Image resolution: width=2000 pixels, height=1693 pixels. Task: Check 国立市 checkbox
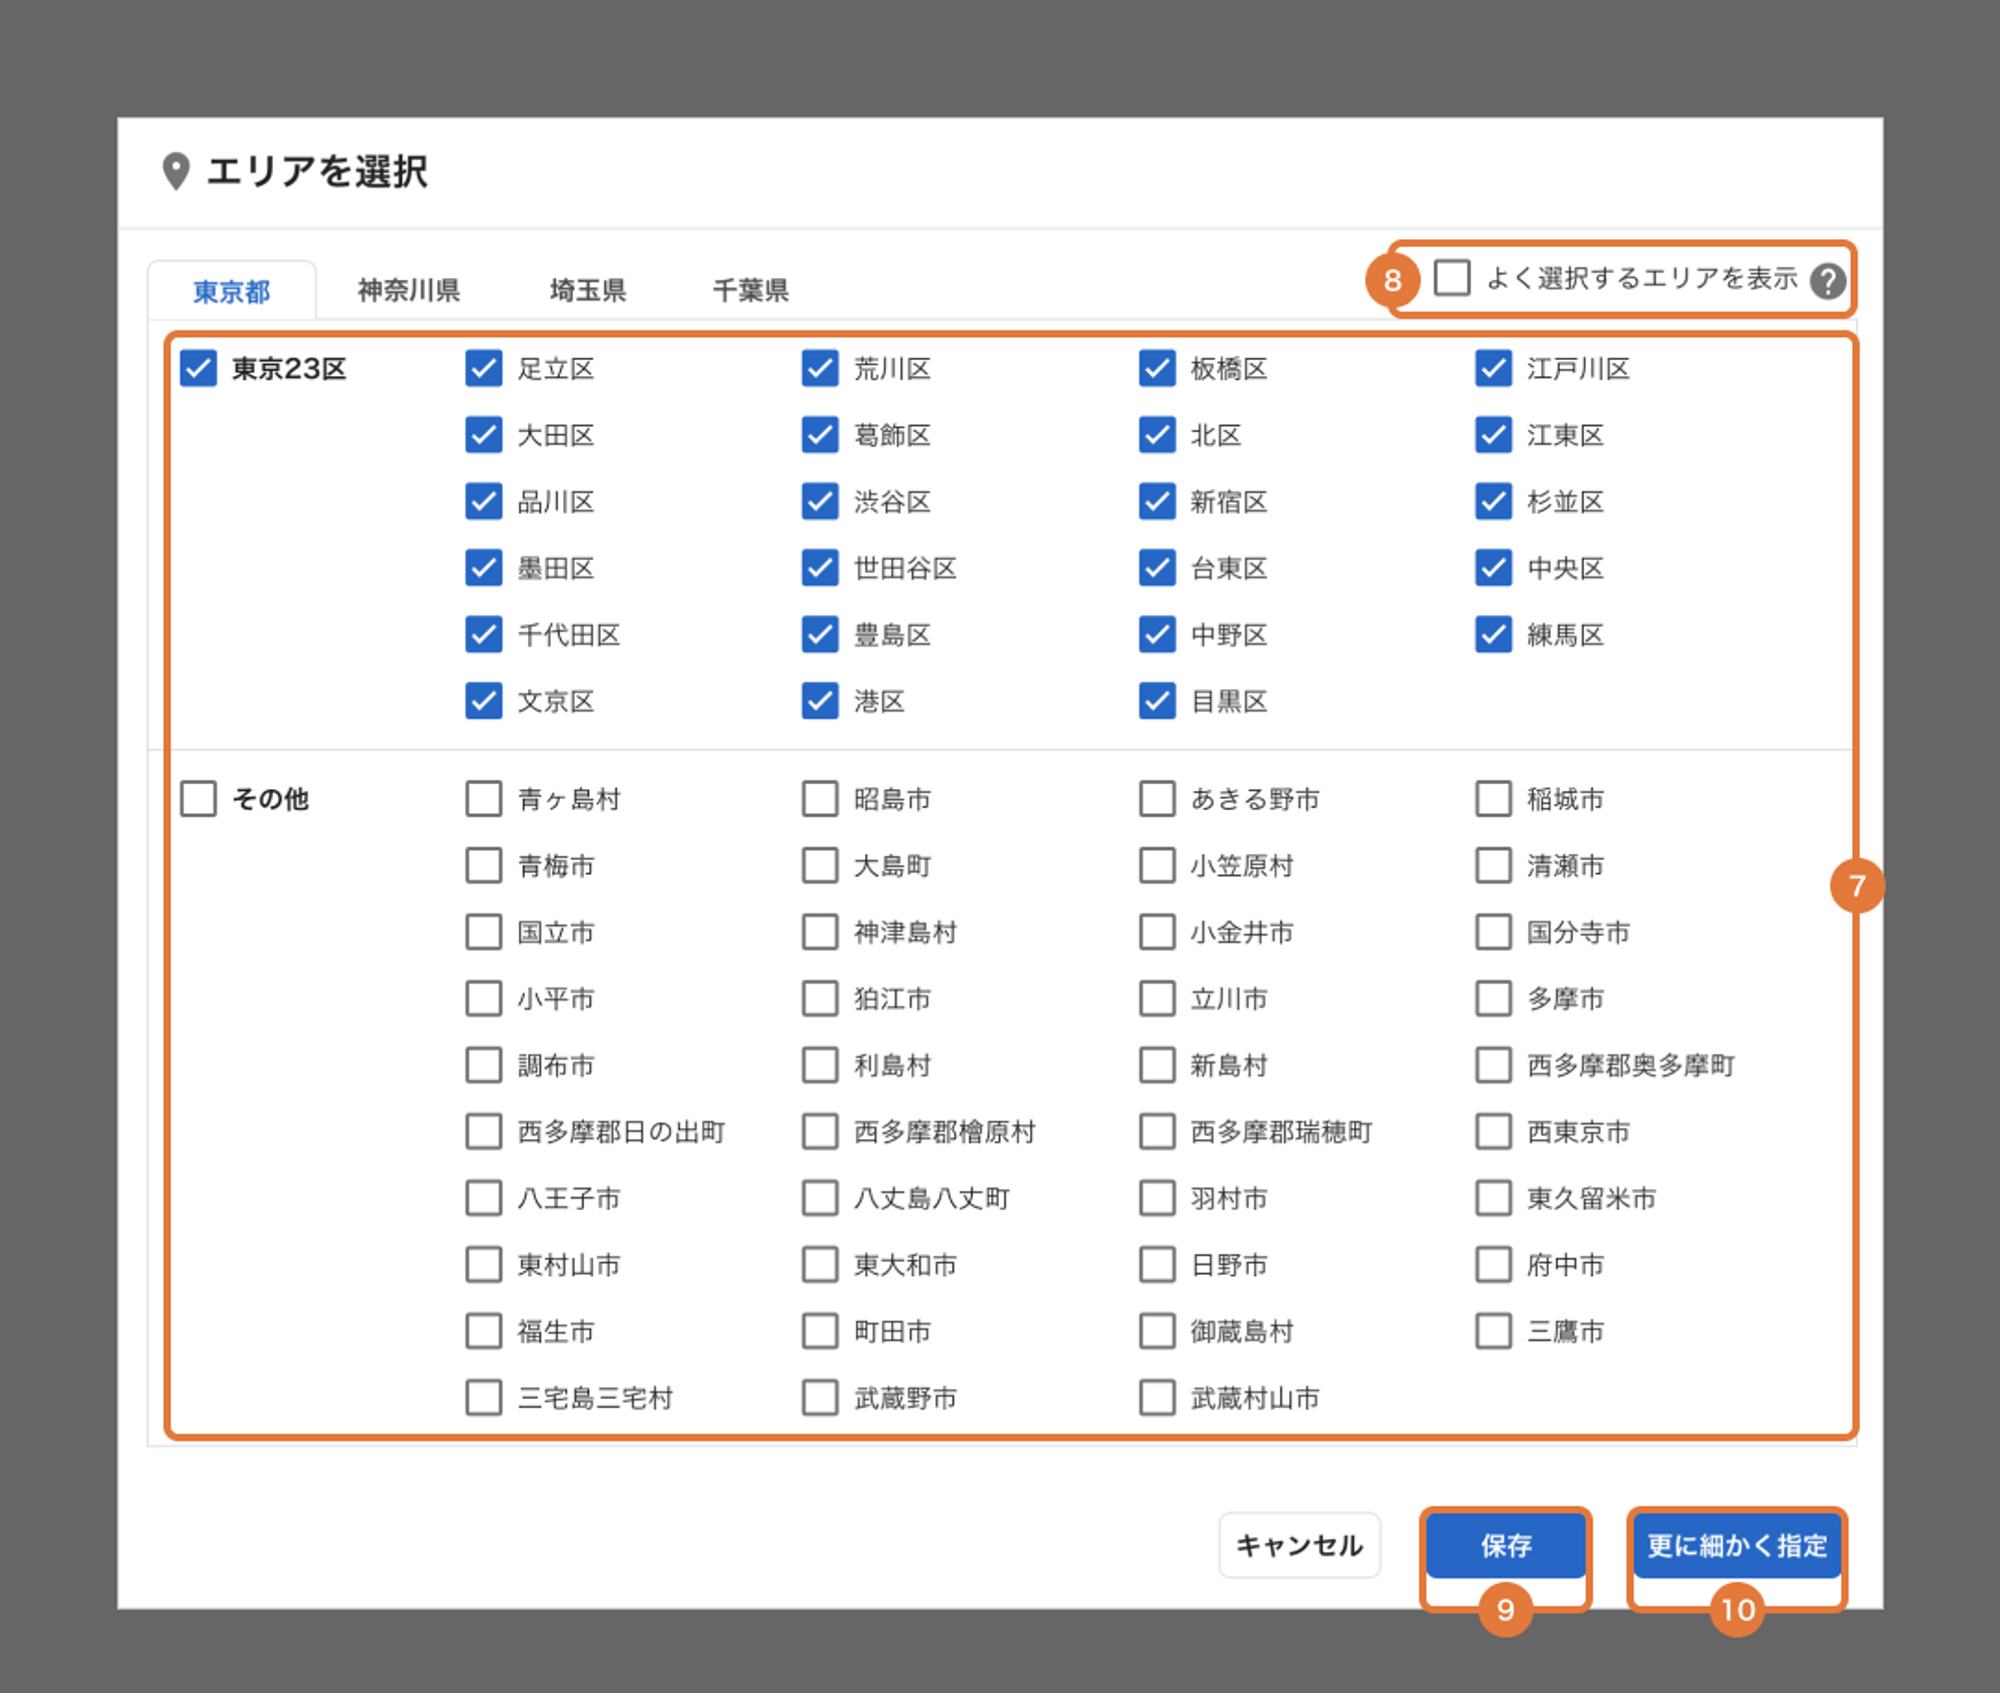483,932
